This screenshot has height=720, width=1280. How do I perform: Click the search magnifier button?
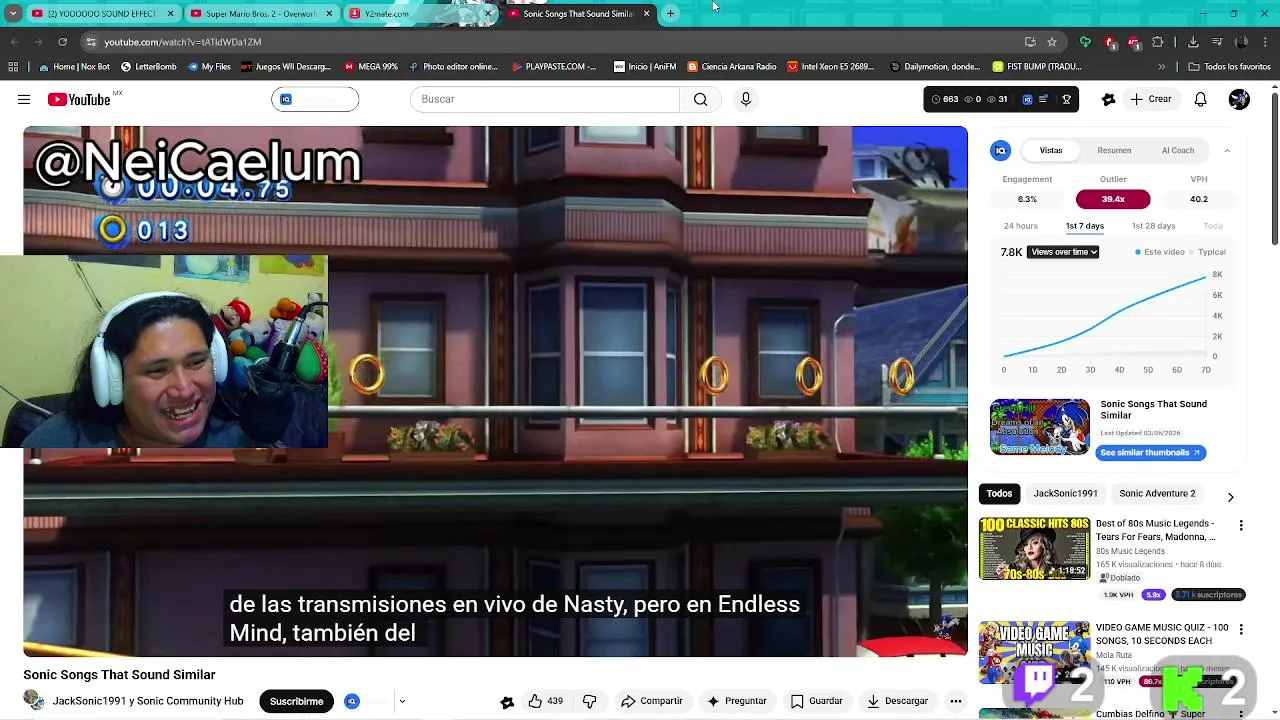[700, 99]
